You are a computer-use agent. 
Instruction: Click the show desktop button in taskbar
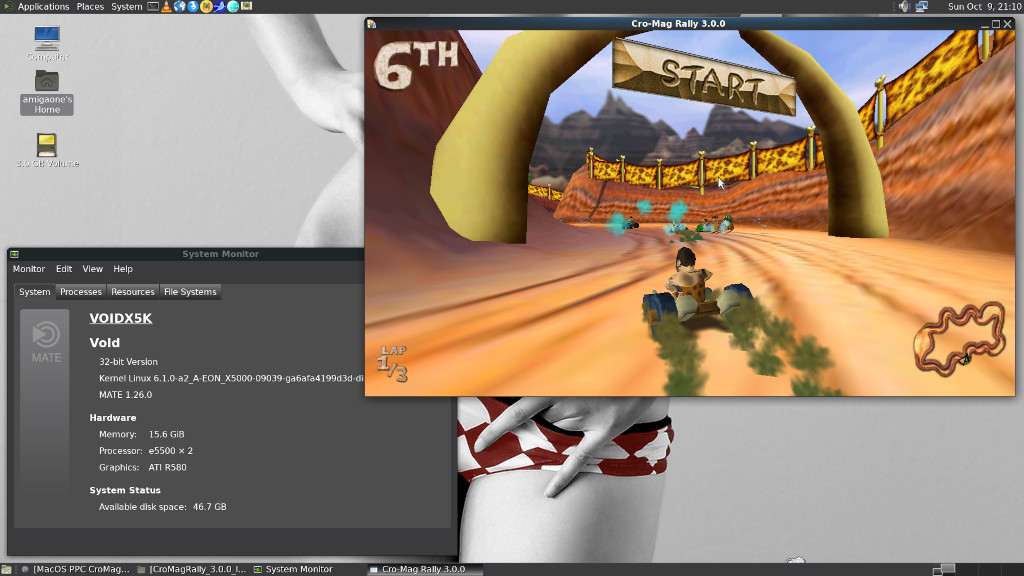pos(7,569)
